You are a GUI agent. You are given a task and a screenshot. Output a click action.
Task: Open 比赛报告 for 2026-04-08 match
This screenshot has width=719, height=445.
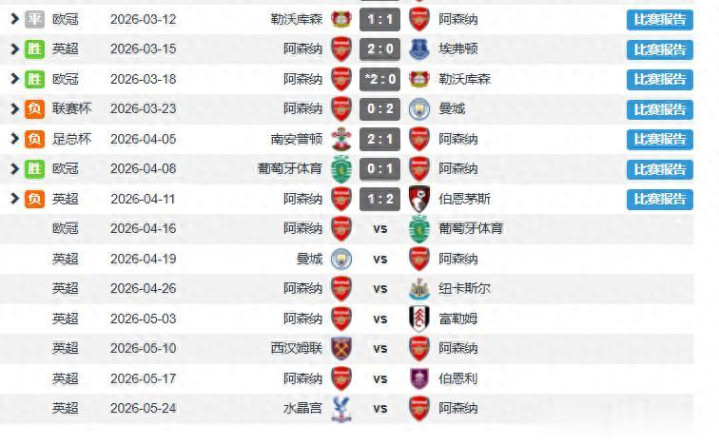coord(659,169)
